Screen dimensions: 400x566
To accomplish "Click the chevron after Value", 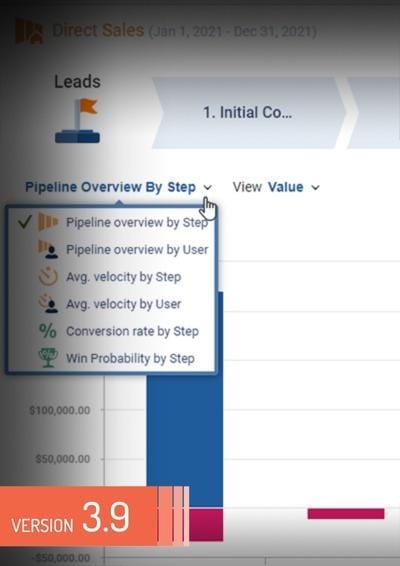I will (316, 188).
